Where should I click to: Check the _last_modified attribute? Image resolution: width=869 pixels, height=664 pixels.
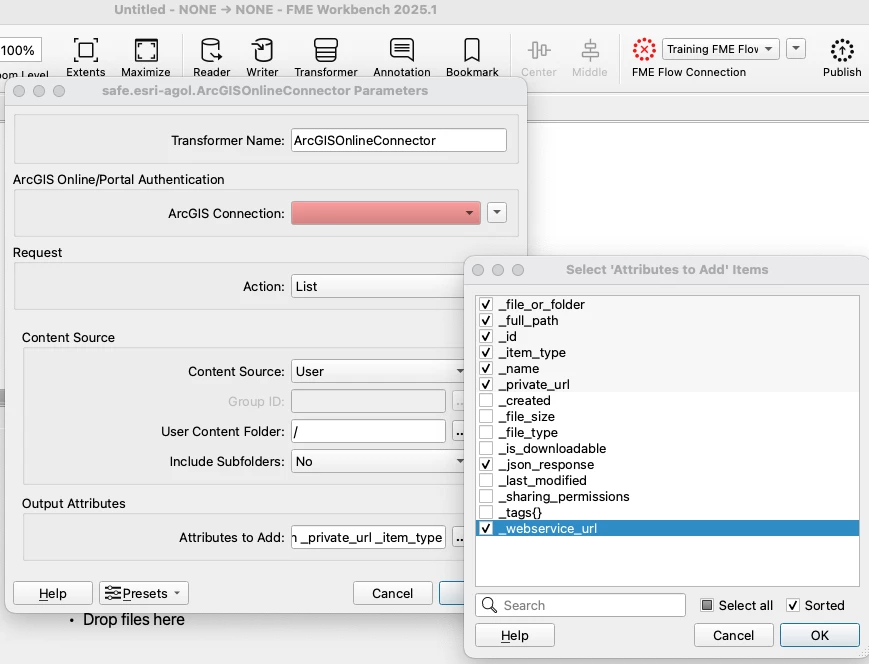486,481
